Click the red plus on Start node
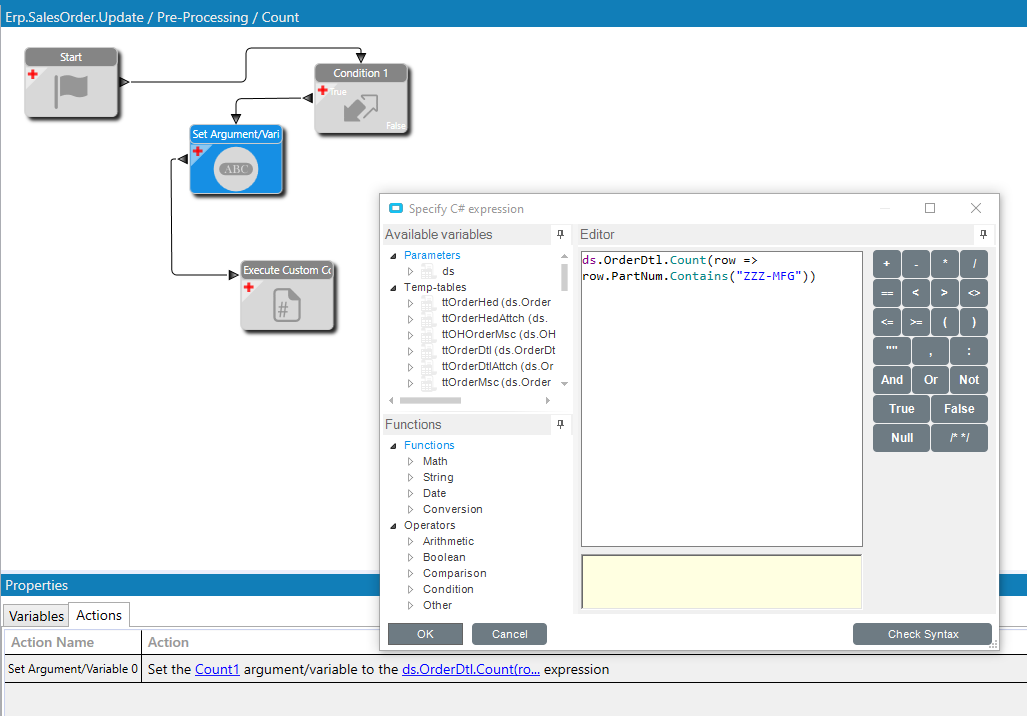Viewport: 1027px width, 716px height. (33, 74)
